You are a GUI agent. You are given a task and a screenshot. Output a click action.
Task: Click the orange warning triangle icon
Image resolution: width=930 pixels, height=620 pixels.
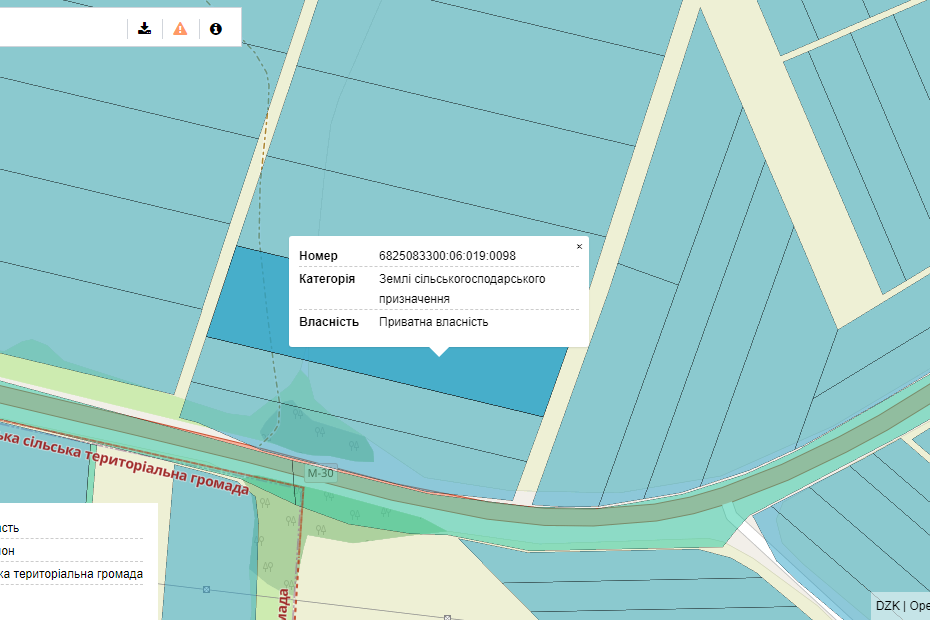[x=180, y=28]
